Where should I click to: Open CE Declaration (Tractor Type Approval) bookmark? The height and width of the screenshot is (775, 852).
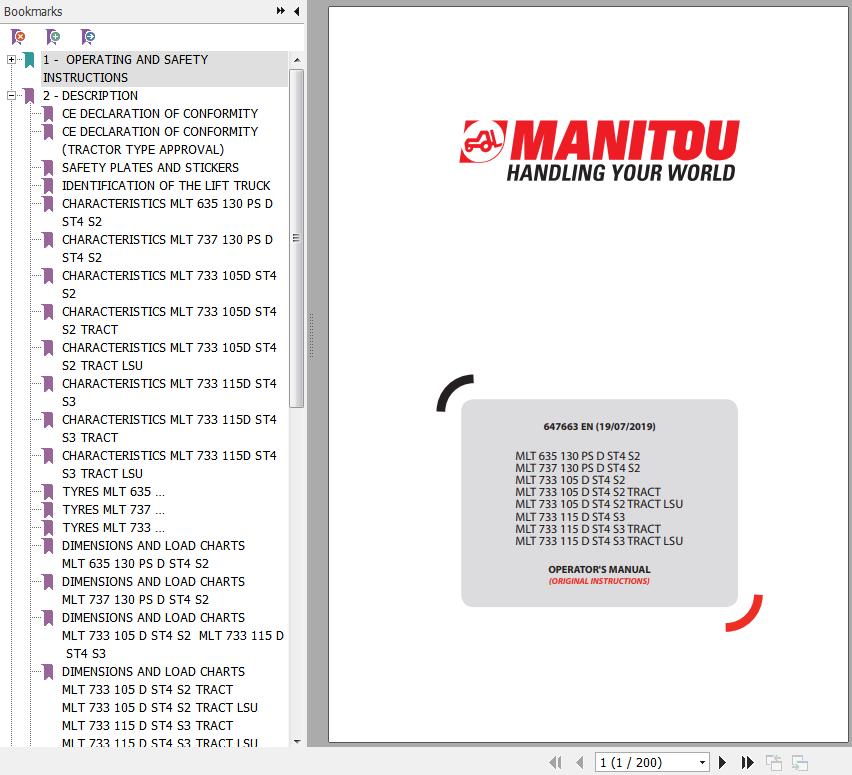(160, 140)
